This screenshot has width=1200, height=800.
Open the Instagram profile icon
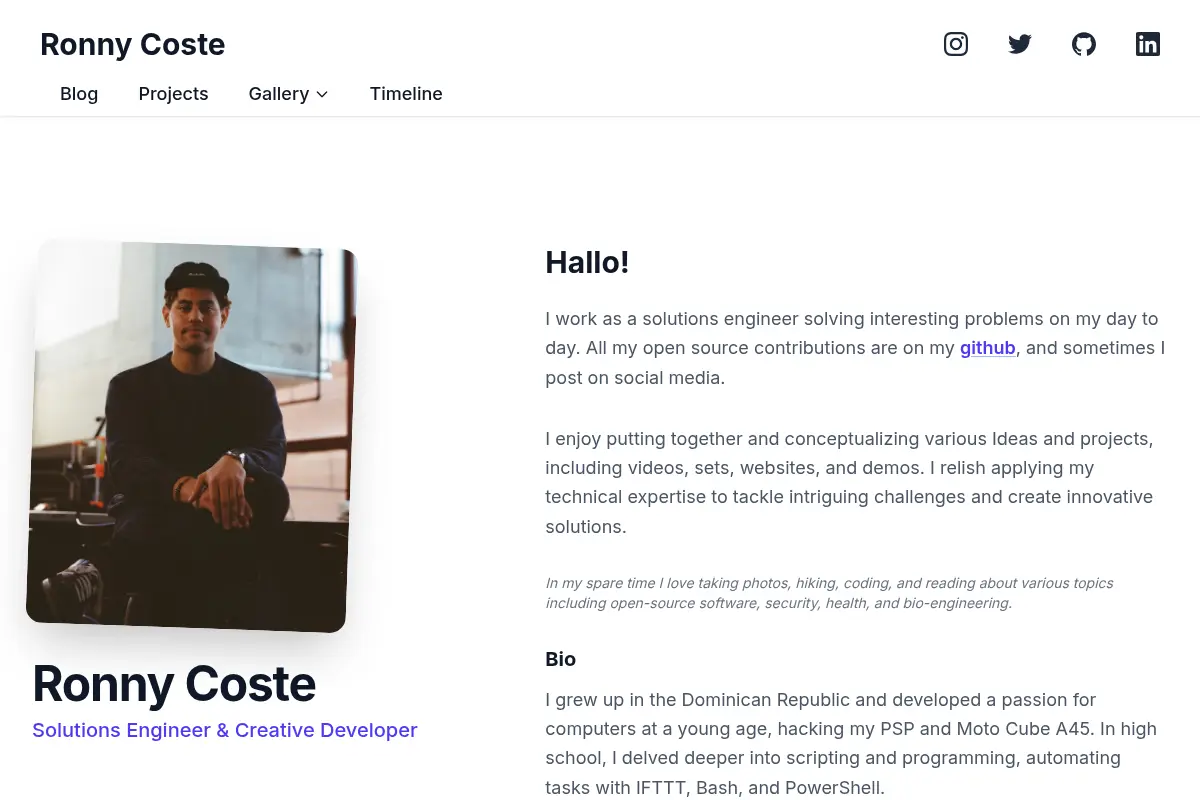coord(956,44)
